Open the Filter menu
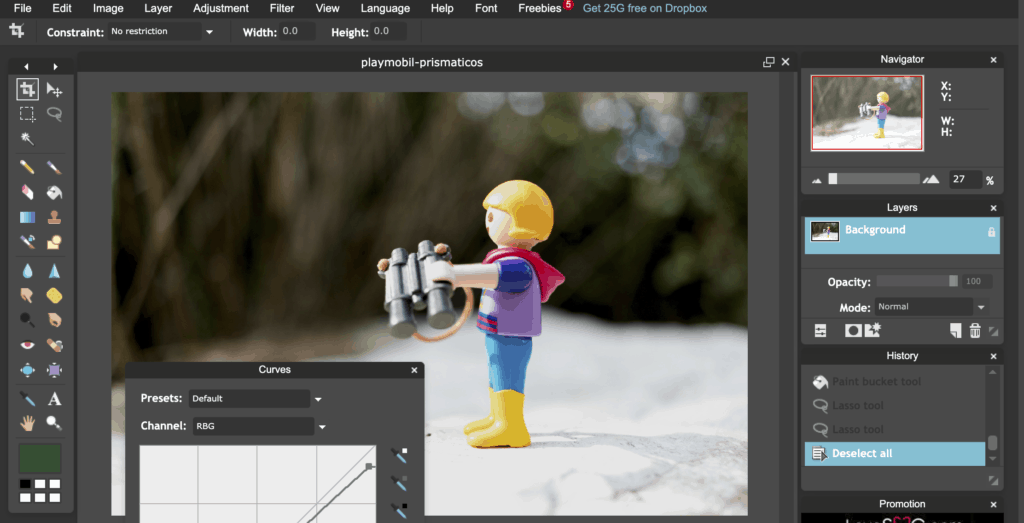The height and width of the screenshot is (523, 1024). [282, 8]
